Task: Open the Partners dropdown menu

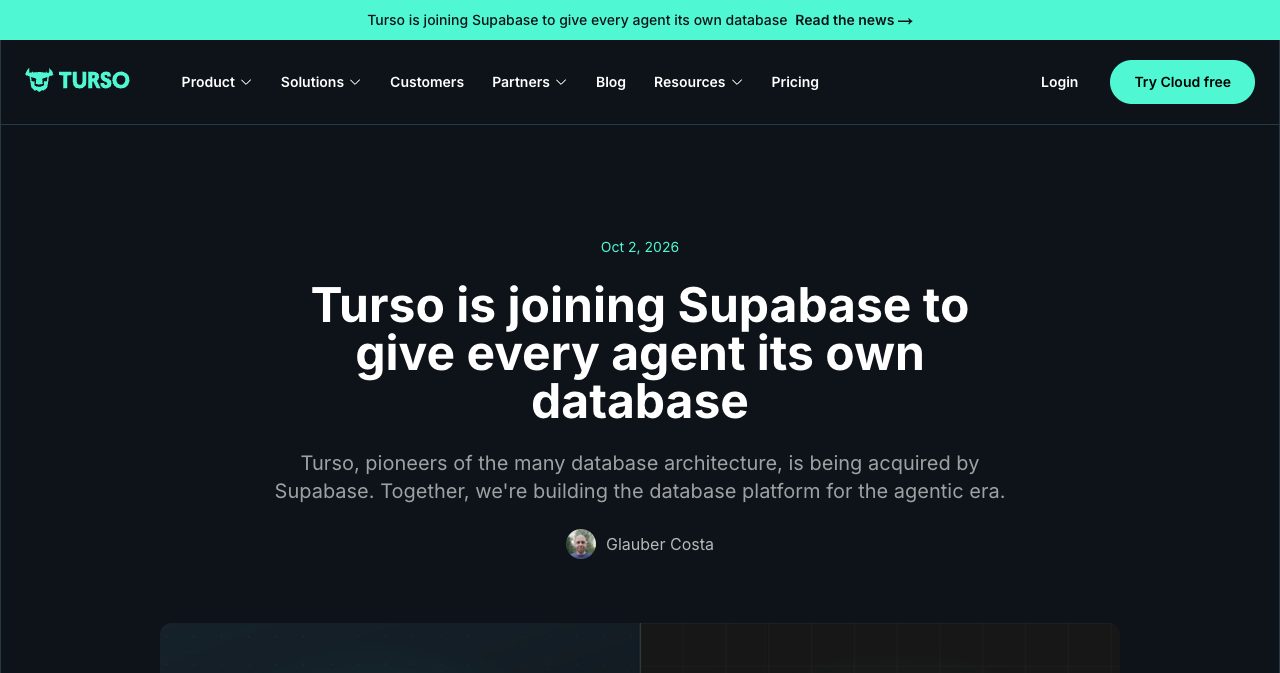Action: tap(529, 82)
